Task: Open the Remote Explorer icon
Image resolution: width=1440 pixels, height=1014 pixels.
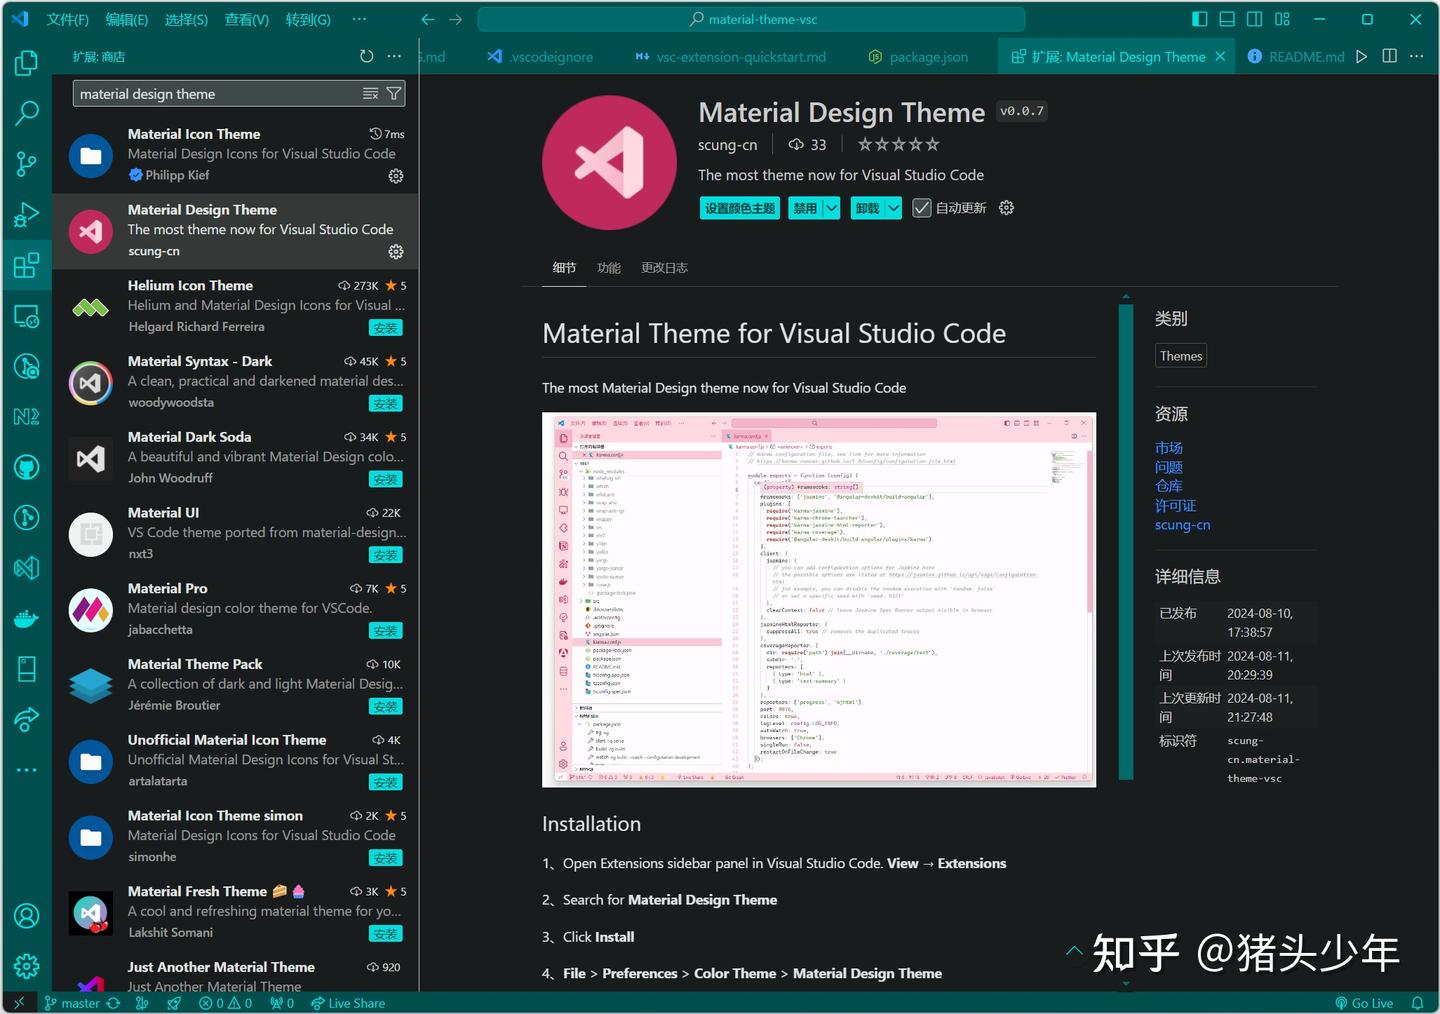Action: [x=27, y=316]
